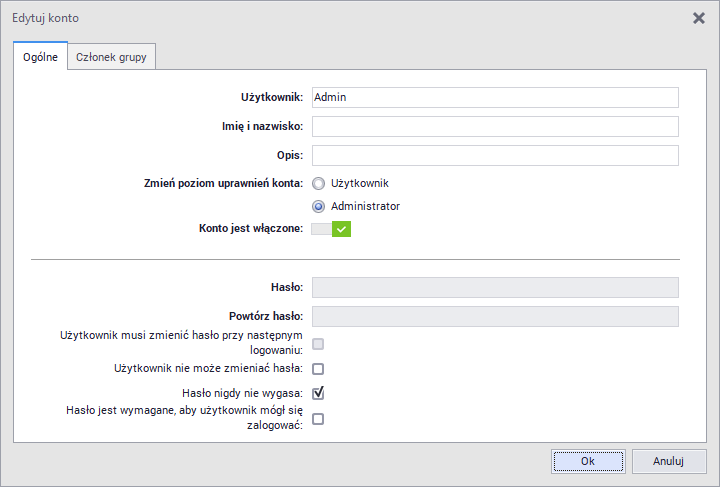The height and width of the screenshot is (487, 720).
Task: Switch to the Ogólne tab
Action: coord(40,58)
